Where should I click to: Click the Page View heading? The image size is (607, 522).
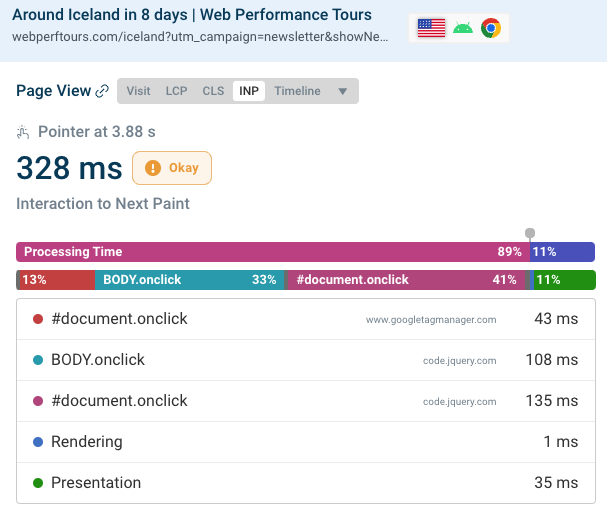[53, 91]
